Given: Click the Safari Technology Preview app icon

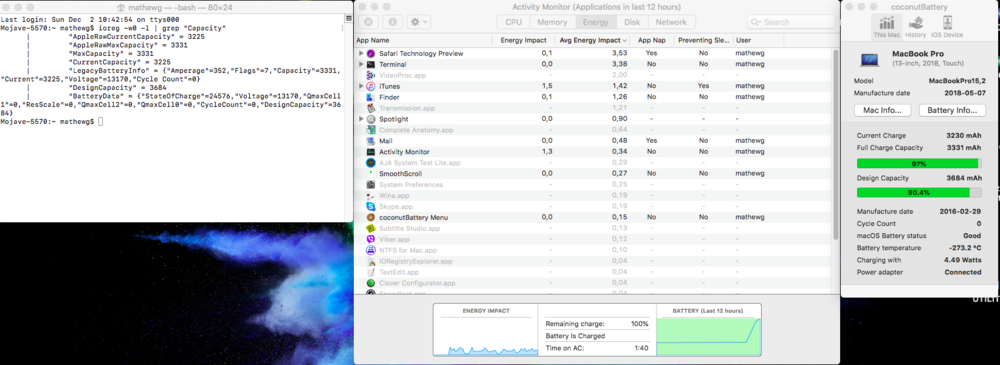Looking at the screenshot, I should click(371, 54).
